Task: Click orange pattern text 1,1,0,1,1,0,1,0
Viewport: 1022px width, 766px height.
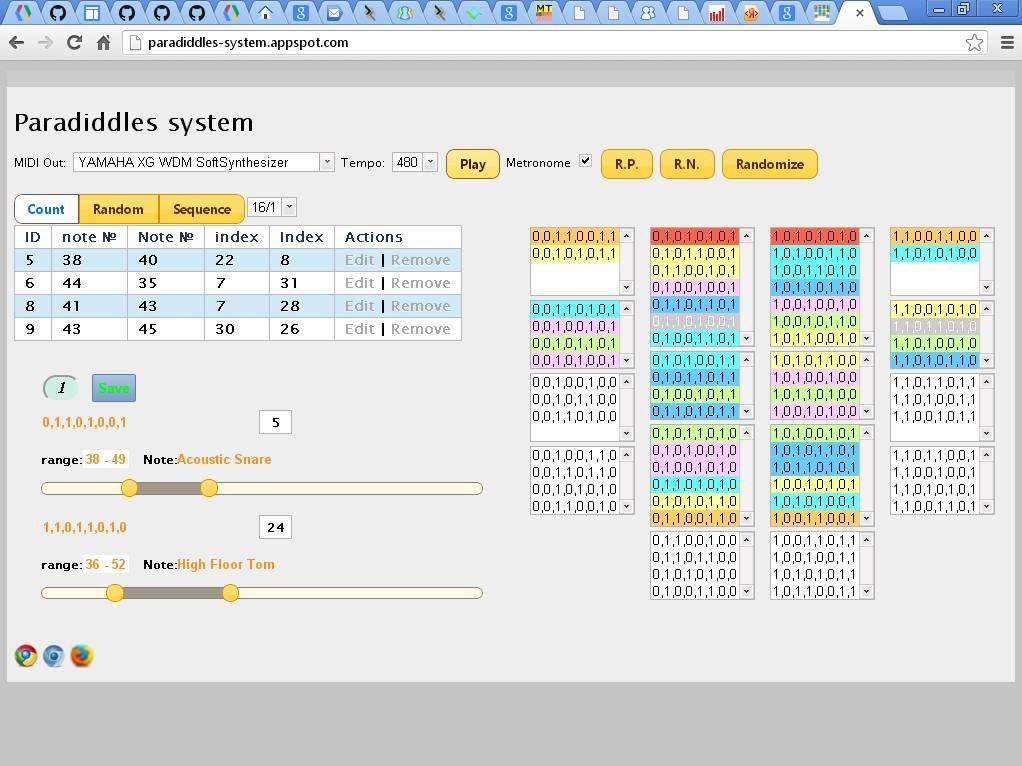Action: click(85, 527)
